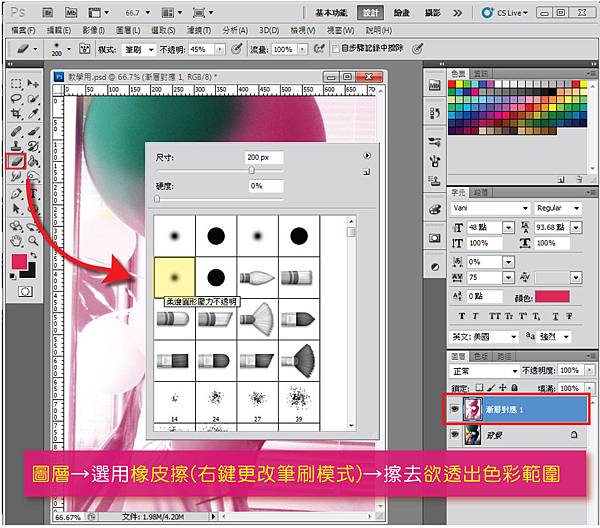Open the 視窗(W) menu
Screen dimensions: 600x528
341,30
